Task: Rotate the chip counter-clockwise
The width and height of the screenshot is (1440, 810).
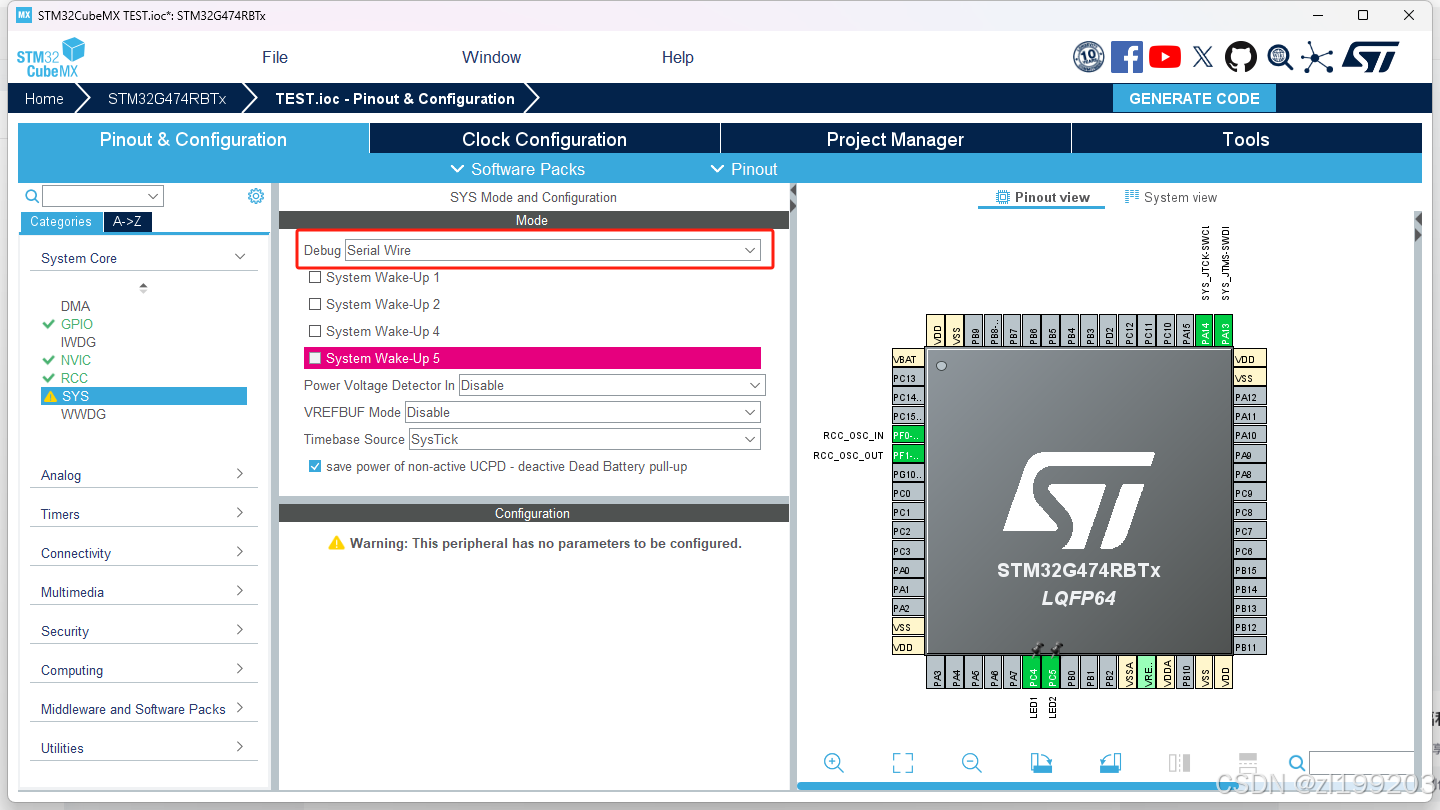Action: pos(1110,763)
